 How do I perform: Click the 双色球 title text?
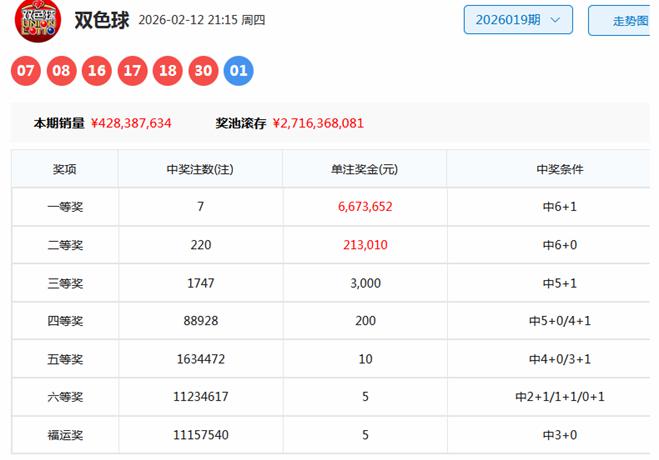tap(102, 20)
